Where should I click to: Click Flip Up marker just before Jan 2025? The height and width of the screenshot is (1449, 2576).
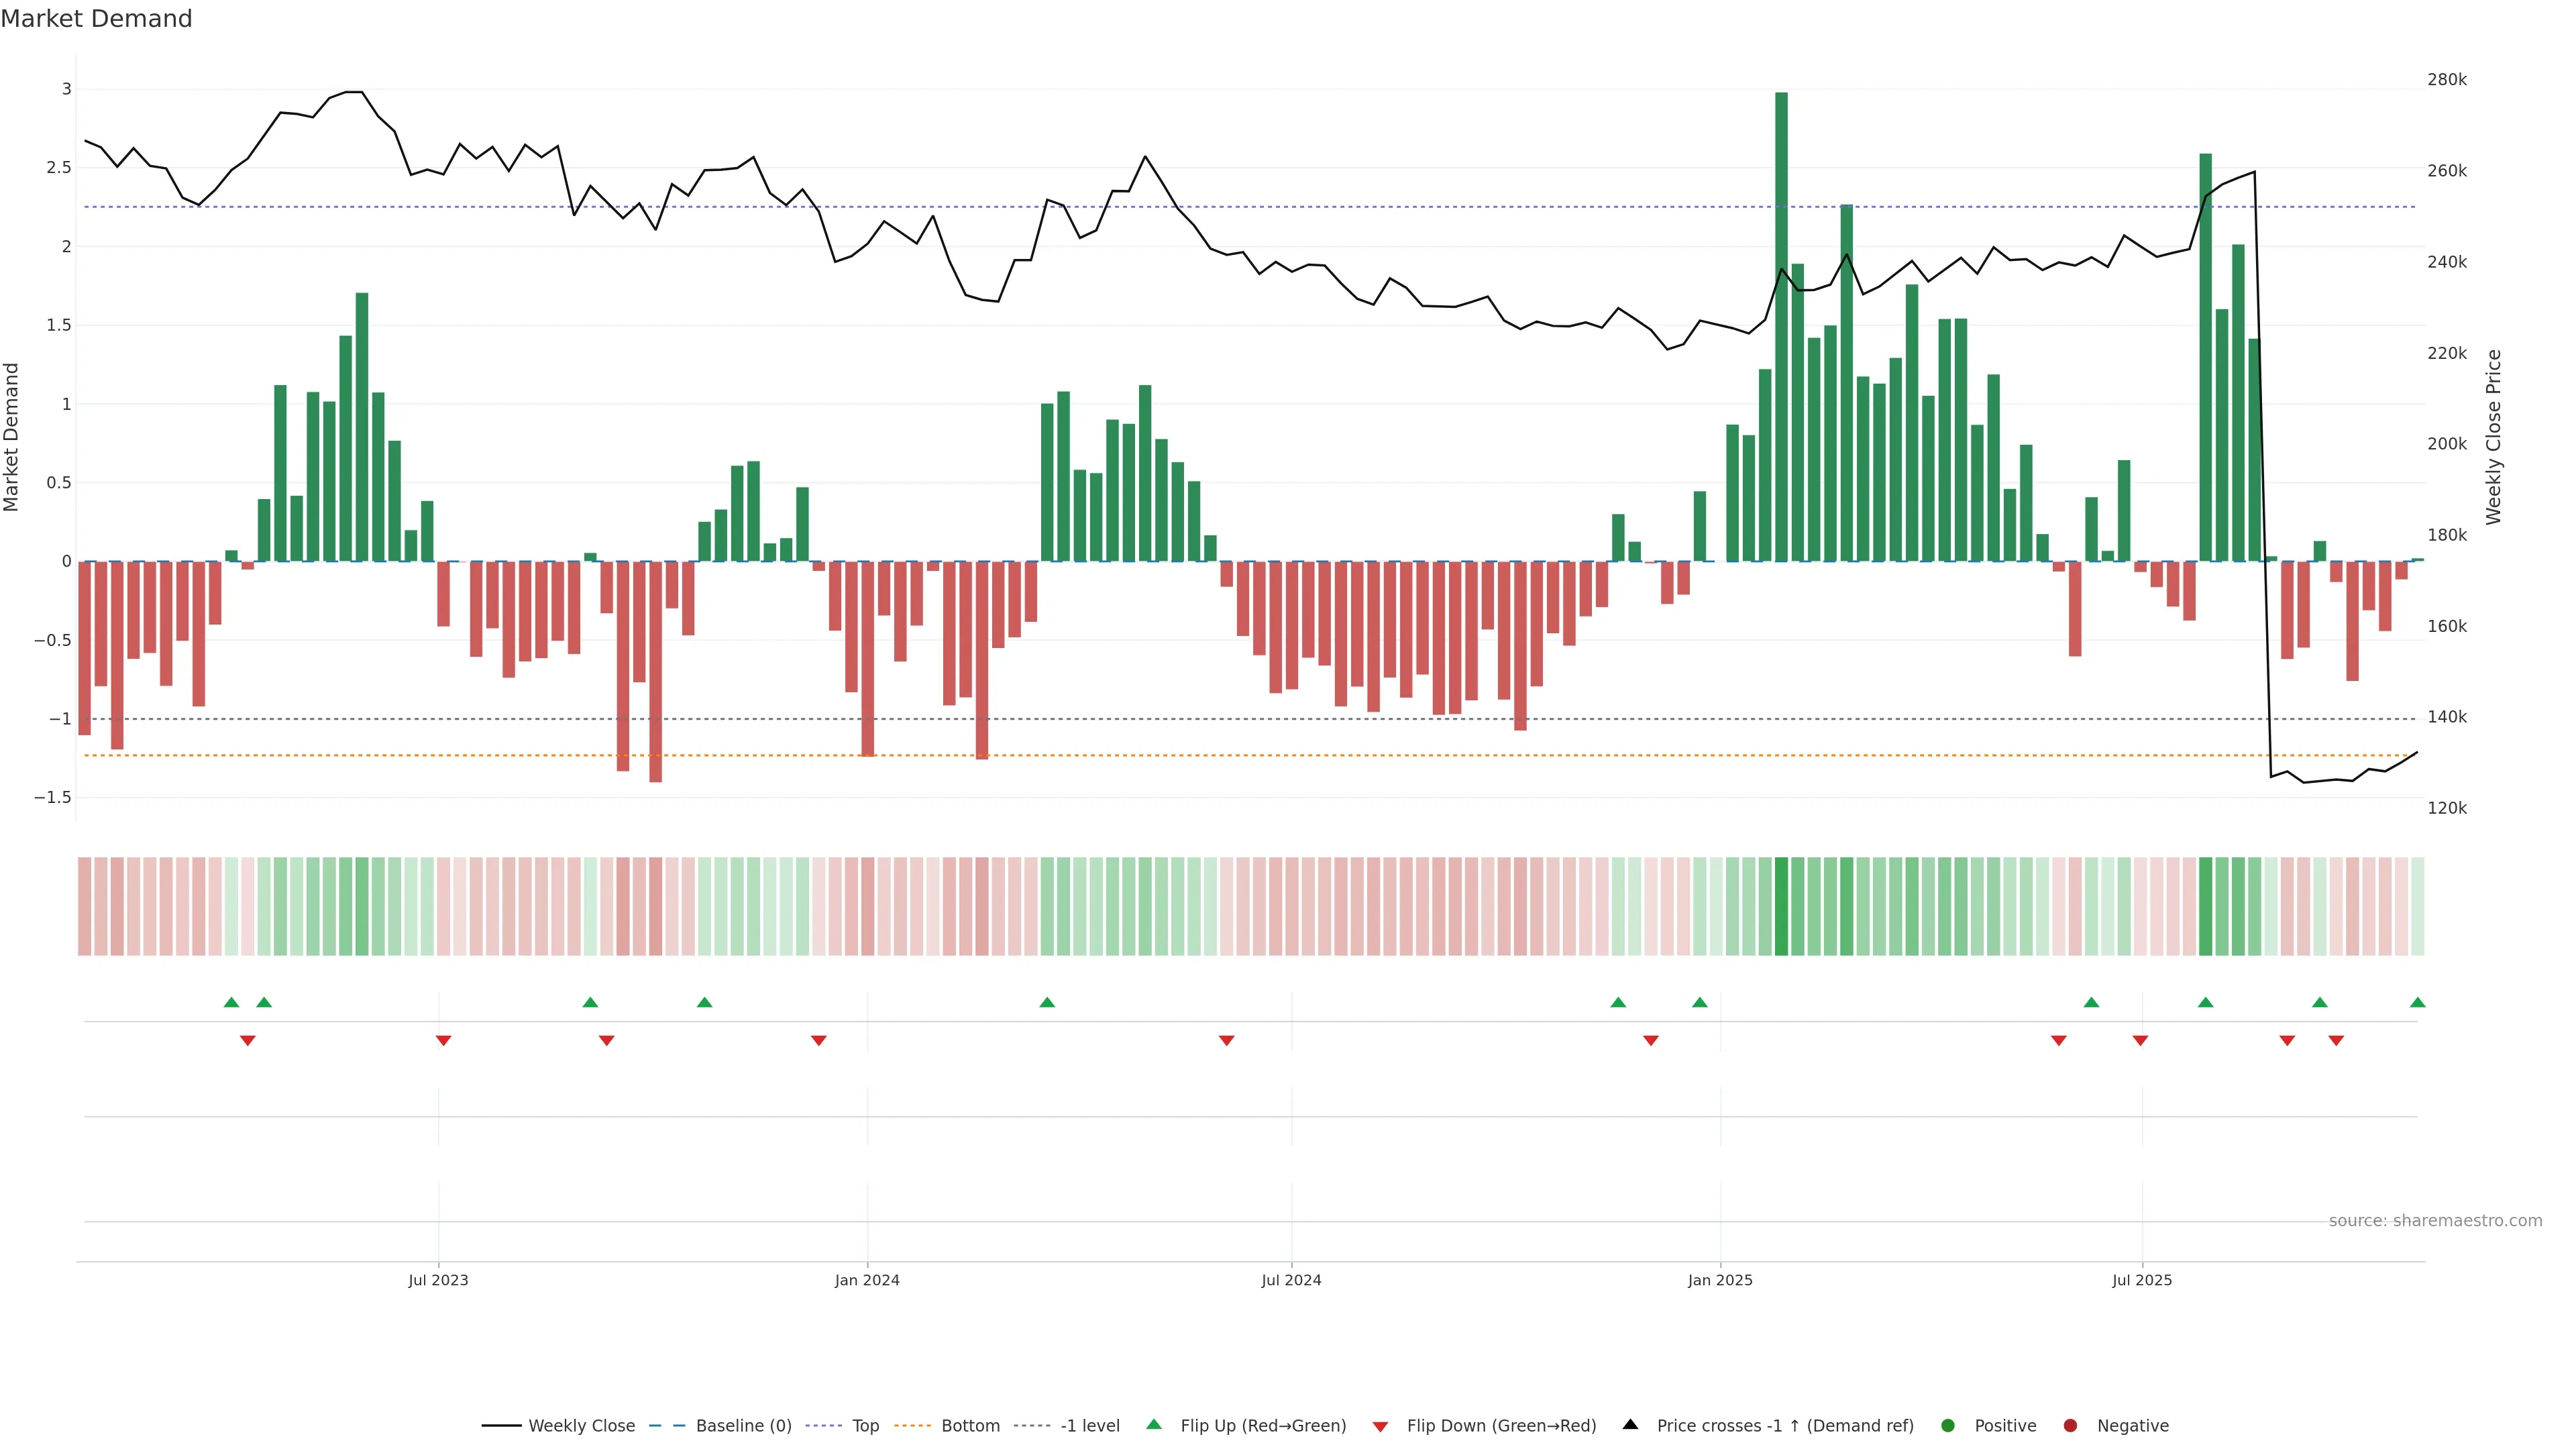1699,1002
